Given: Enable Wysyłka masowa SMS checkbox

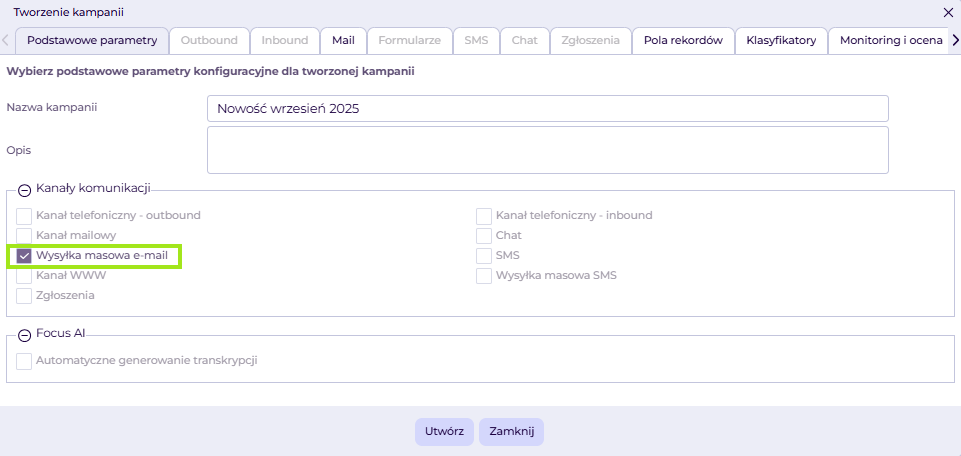Looking at the screenshot, I should pos(484,276).
